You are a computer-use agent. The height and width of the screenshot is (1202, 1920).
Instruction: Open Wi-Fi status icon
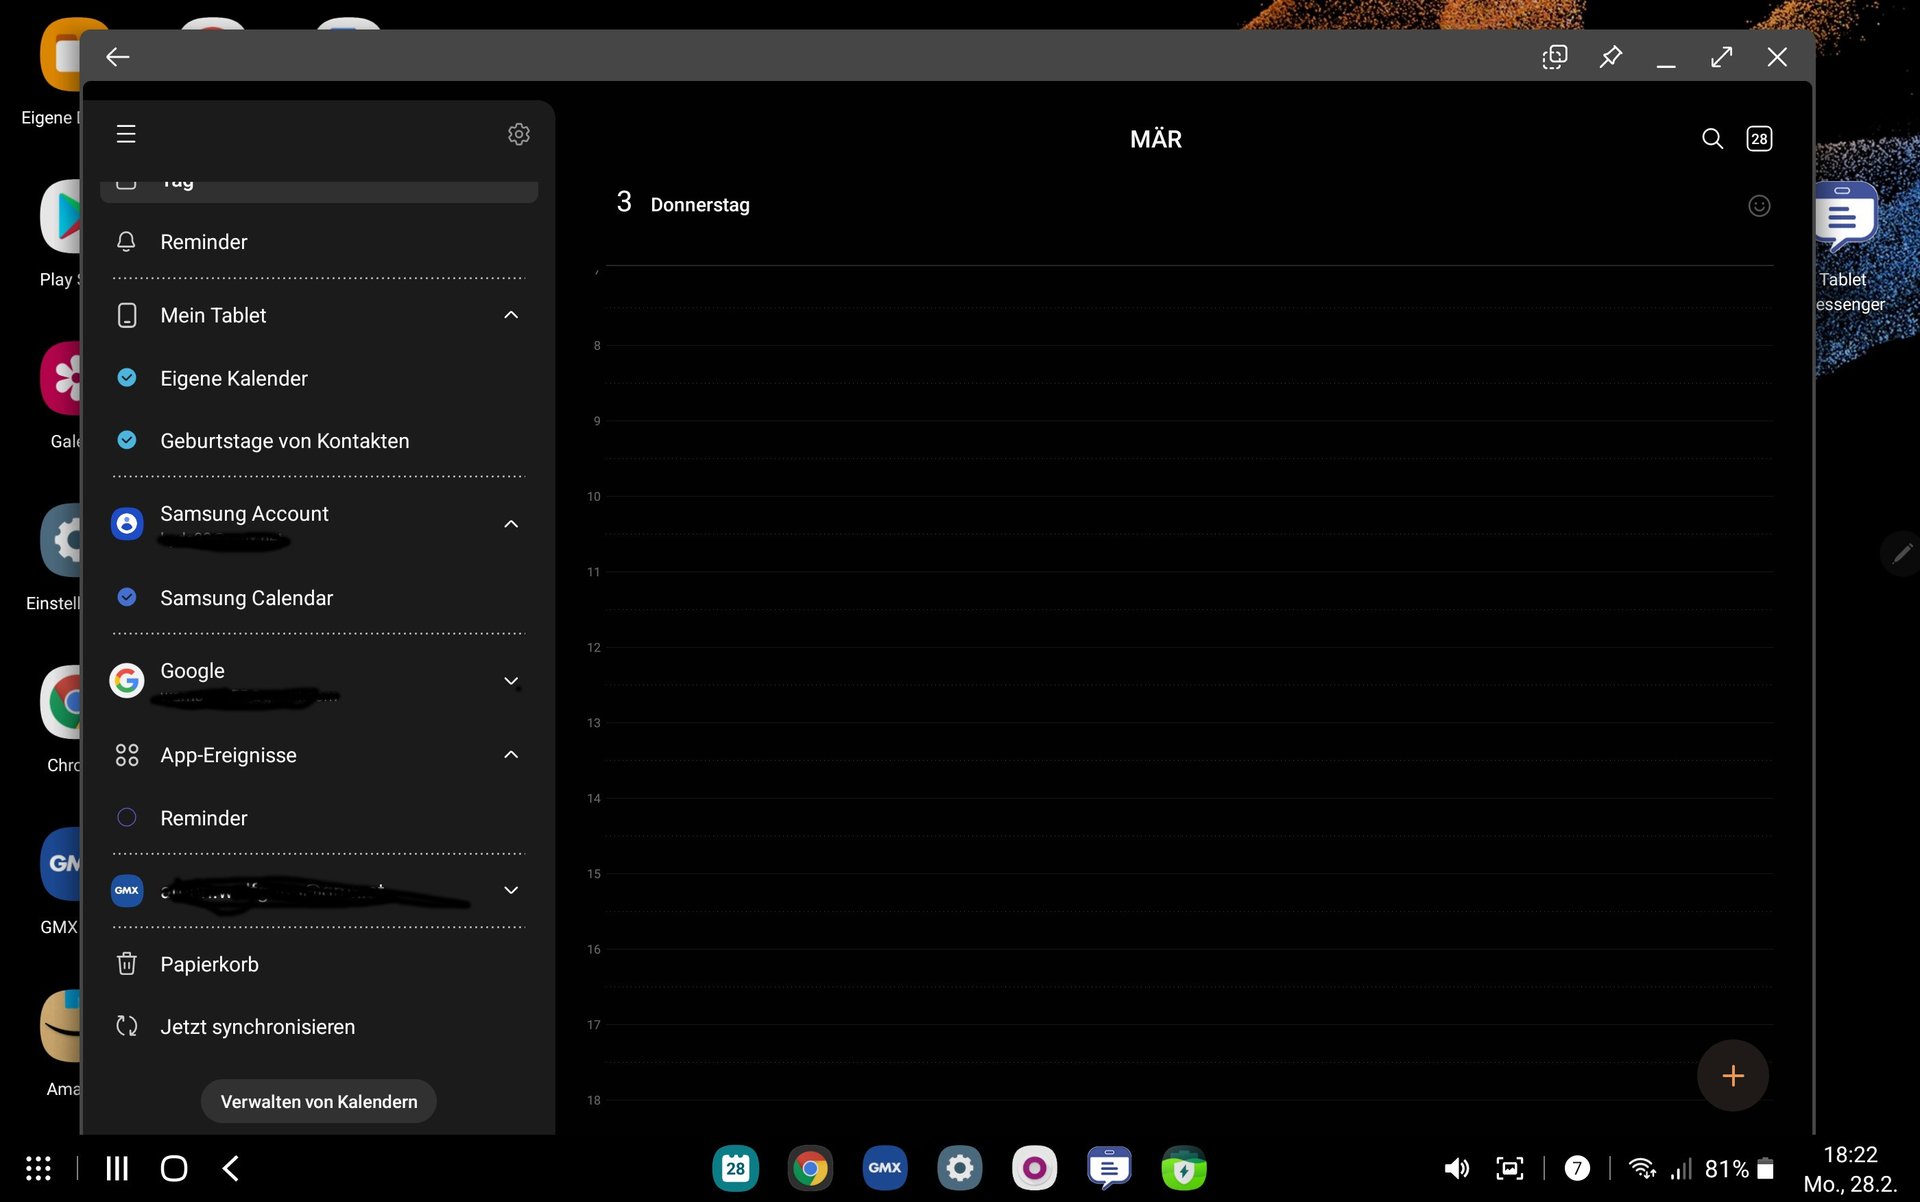click(1641, 1168)
